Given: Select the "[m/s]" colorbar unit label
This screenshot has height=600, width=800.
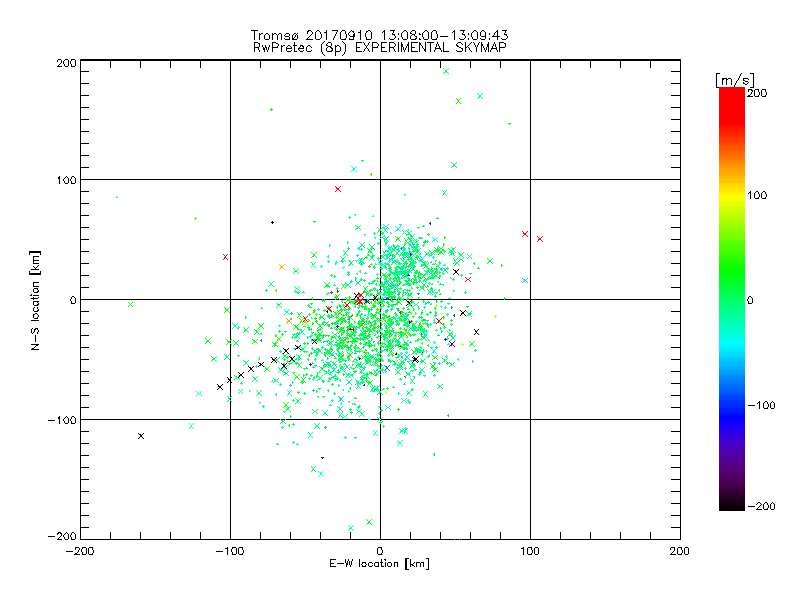Looking at the screenshot, I should (735, 80).
